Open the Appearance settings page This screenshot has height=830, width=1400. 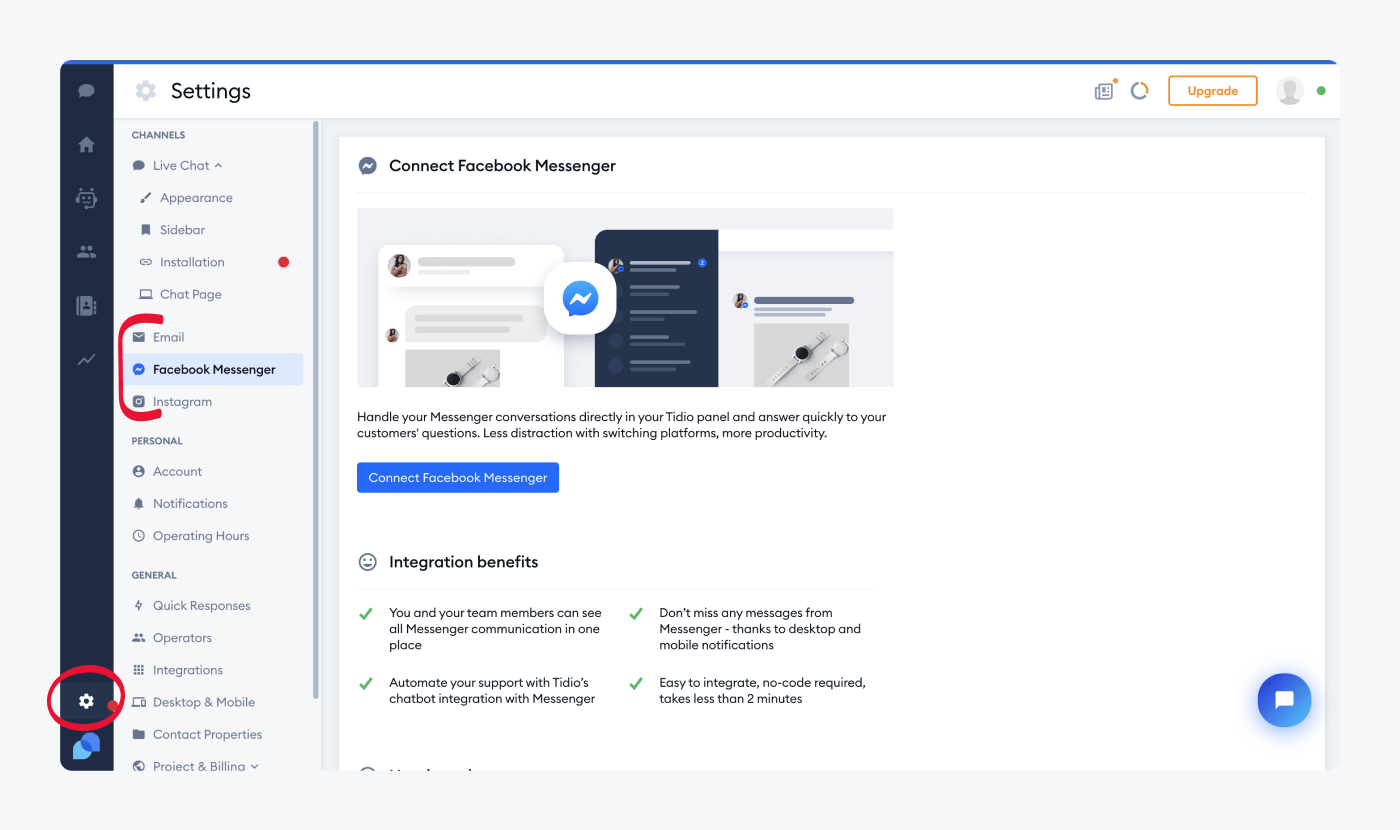[x=194, y=197]
